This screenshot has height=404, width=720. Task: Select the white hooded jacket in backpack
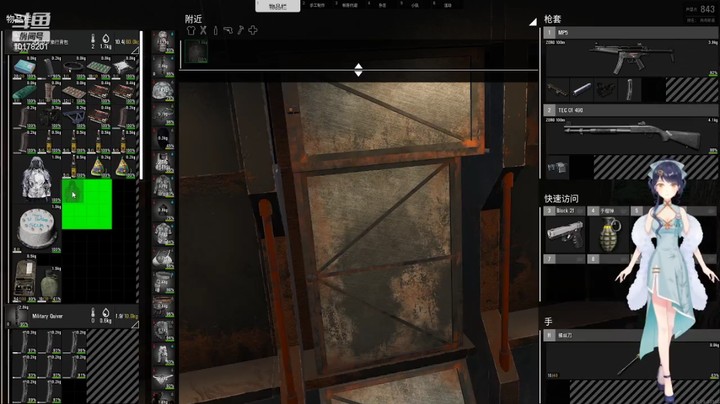(x=37, y=179)
